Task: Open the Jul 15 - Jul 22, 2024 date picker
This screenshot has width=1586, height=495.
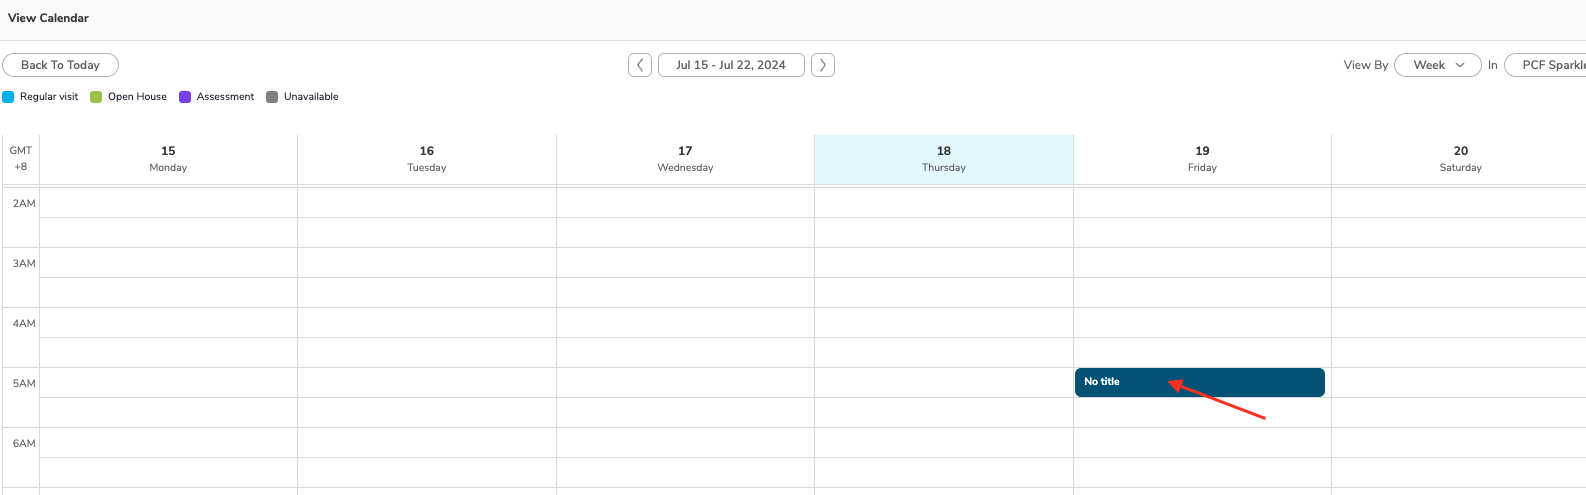Action: coord(731,65)
